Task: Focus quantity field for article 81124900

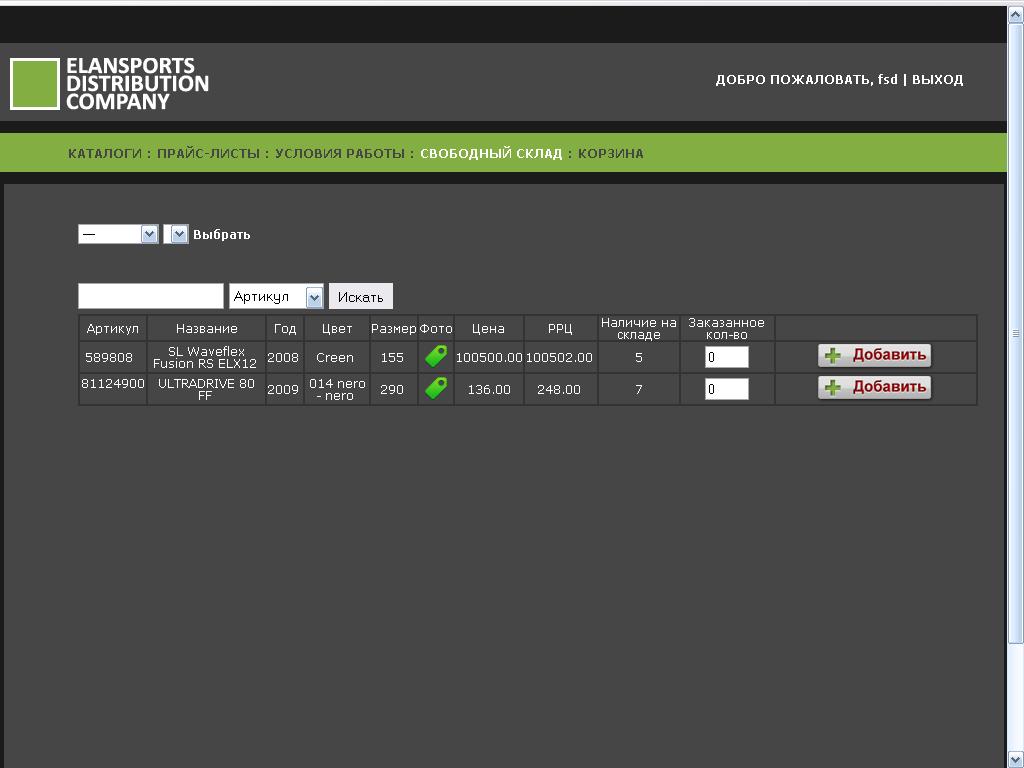Action: click(726, 389)
